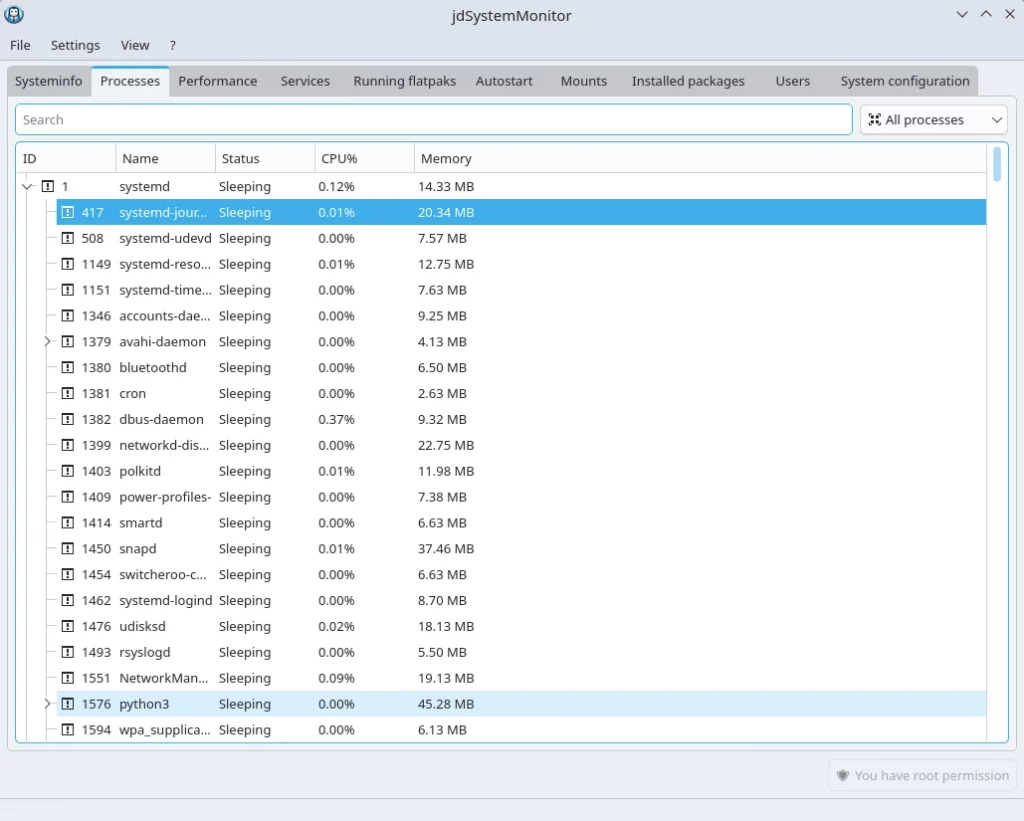Open the All processes filter dropdown
This screenshot has width=1024, height=821.
(933, 120)
